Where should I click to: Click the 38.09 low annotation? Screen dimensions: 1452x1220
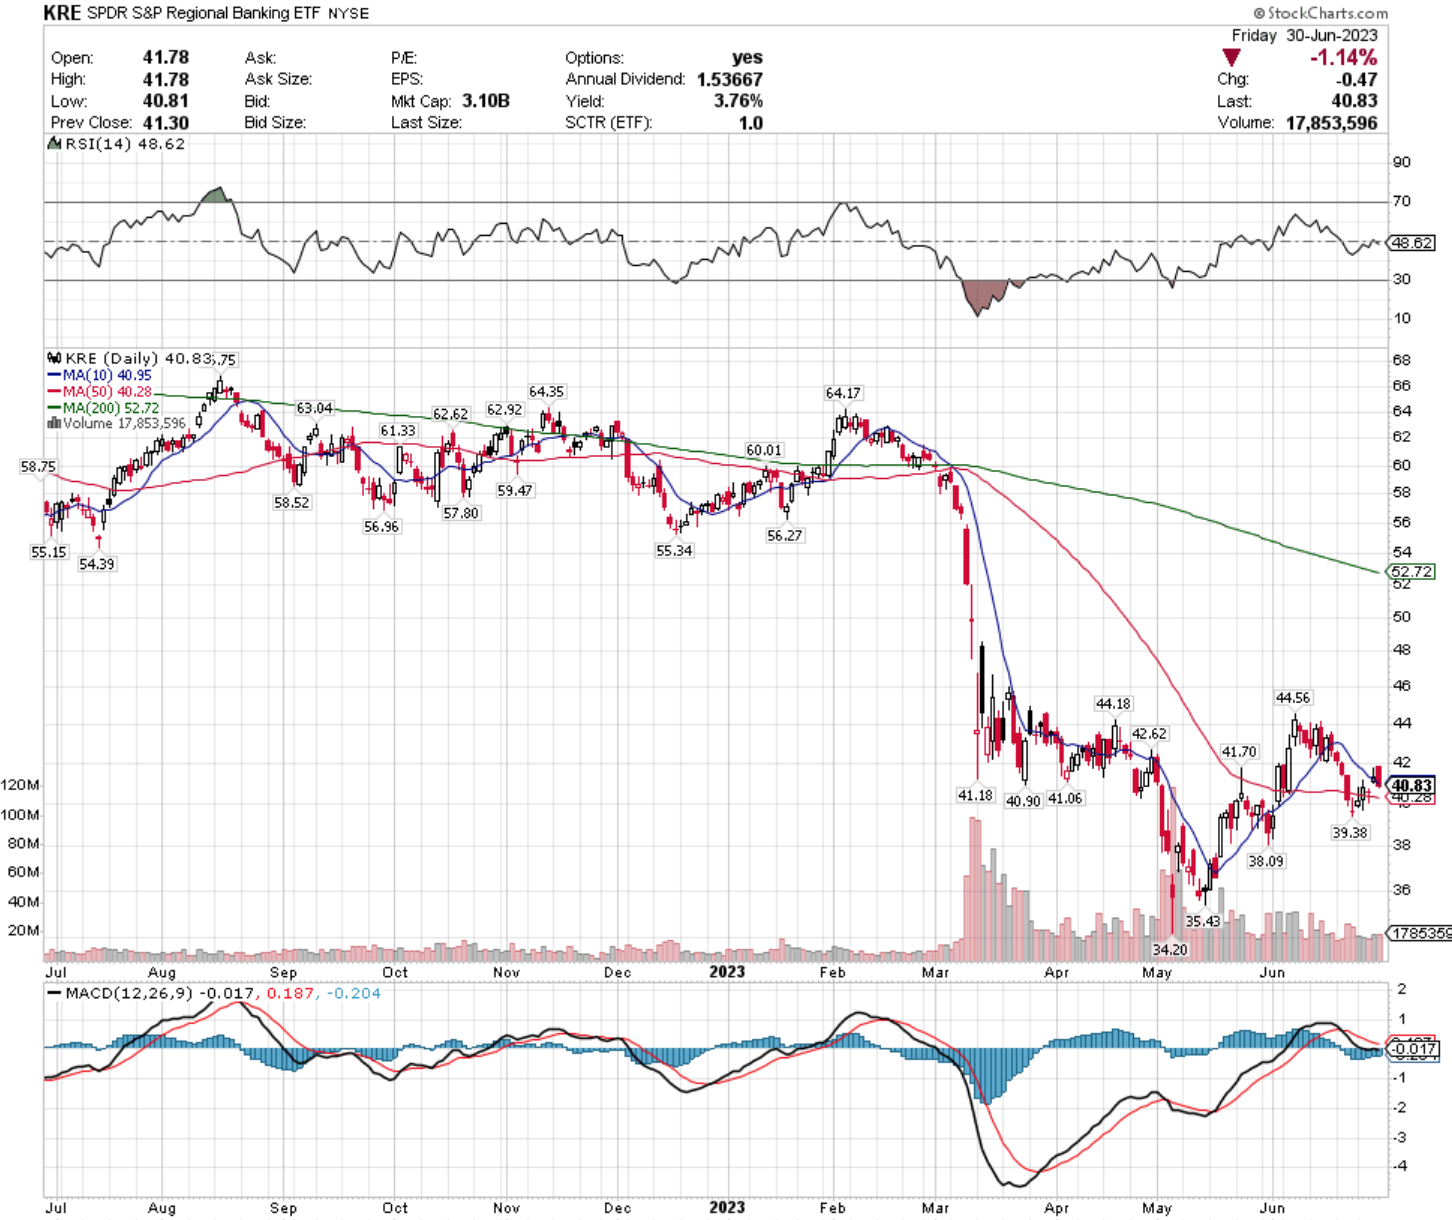(1265, 860)
